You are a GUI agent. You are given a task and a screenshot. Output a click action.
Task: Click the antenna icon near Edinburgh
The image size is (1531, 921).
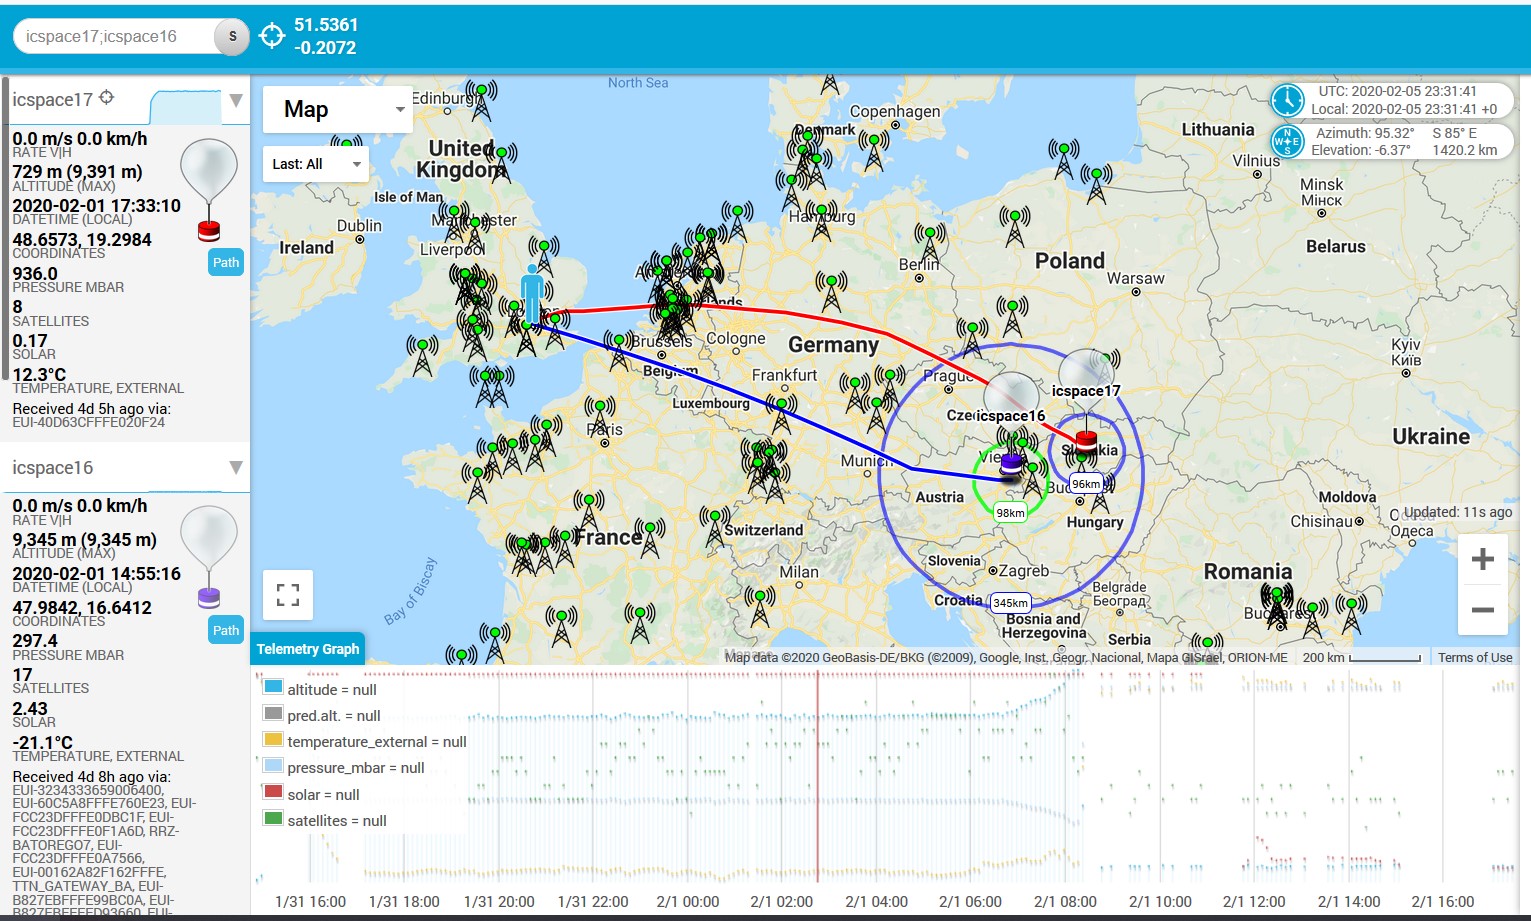pyautogui.click(x=481, y=101)
